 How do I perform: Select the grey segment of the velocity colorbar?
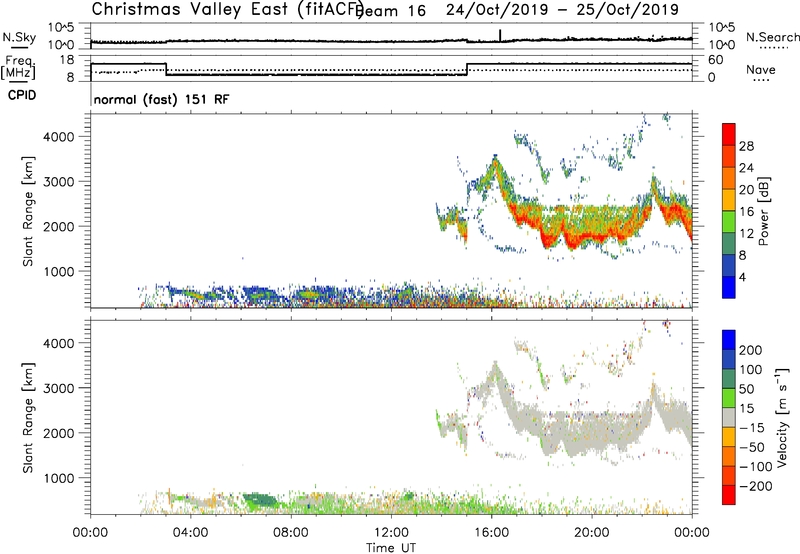pyautogui.click(x=729, y=417)
